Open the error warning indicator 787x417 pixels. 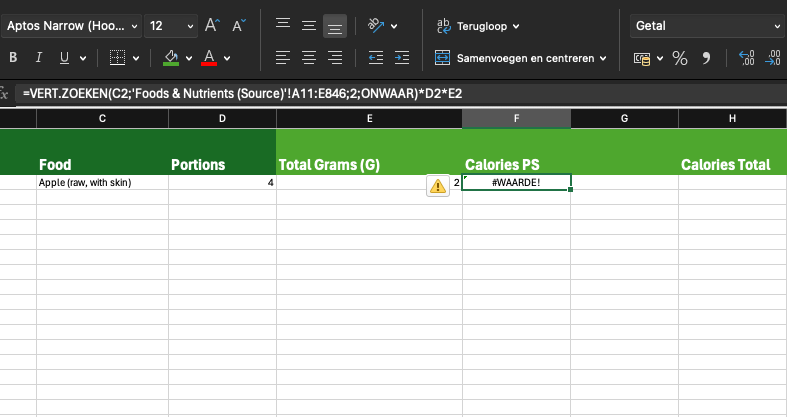pyautogui.click(x=438, y=186)
